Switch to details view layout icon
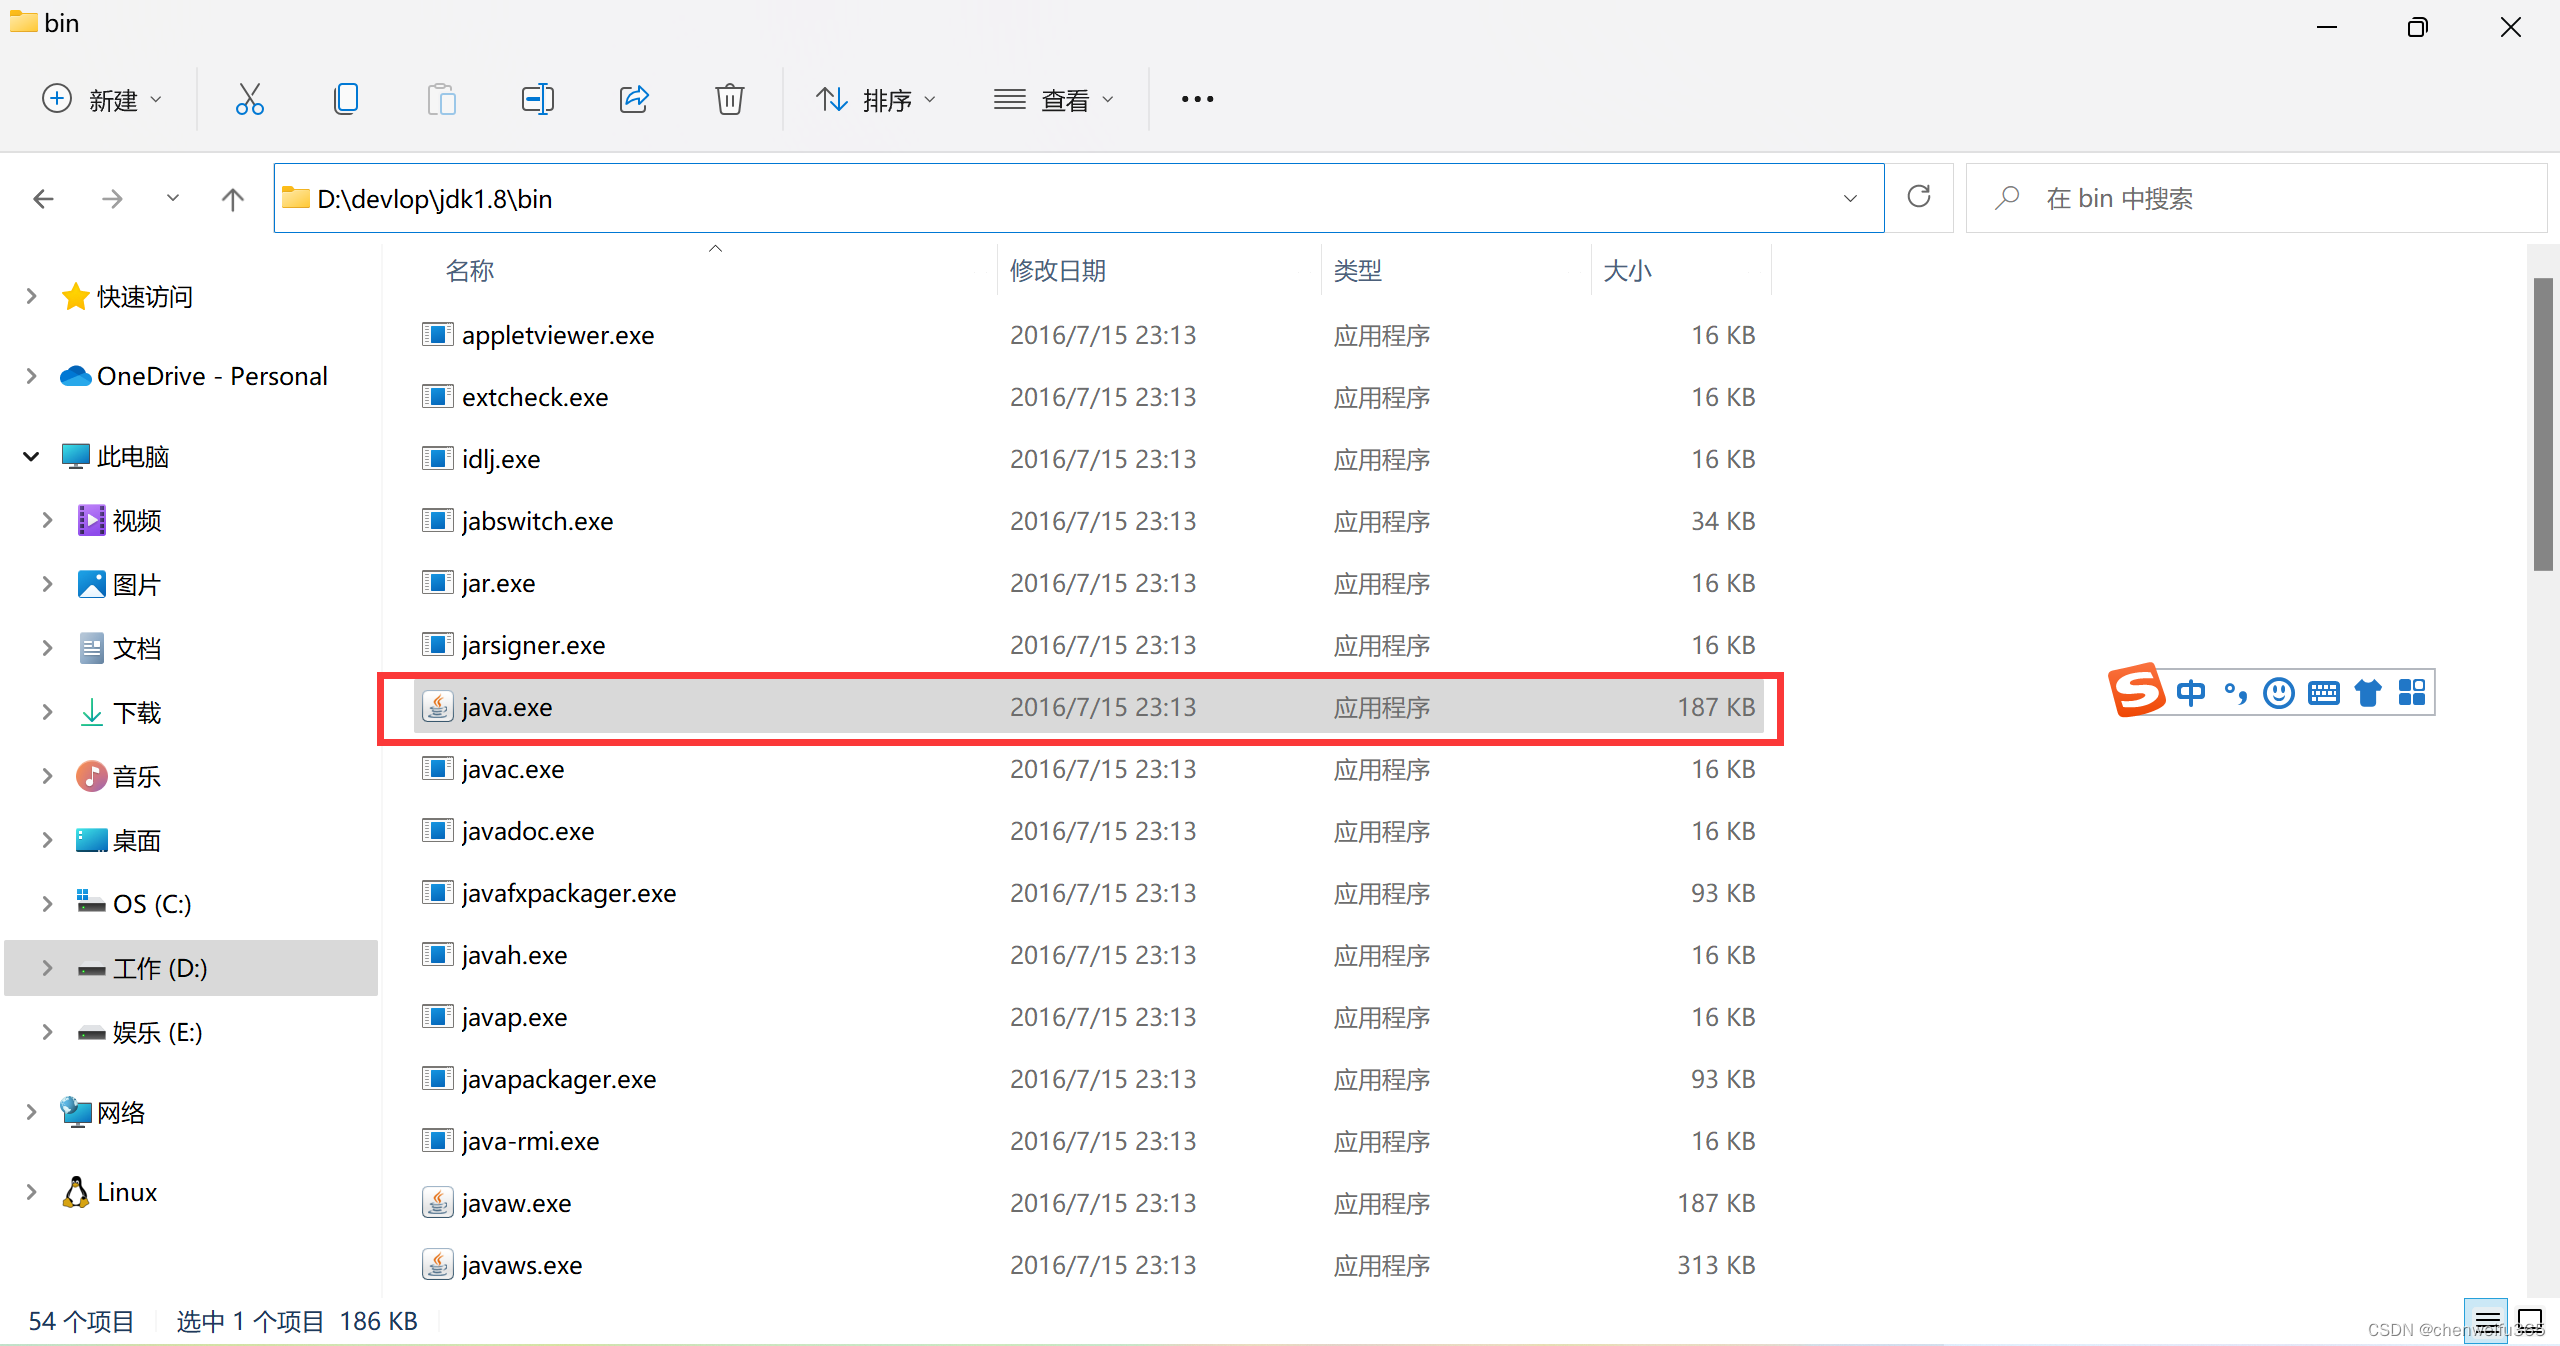The width and height of the screenshot is (2560, 1346). (x=2487, y=1320)
